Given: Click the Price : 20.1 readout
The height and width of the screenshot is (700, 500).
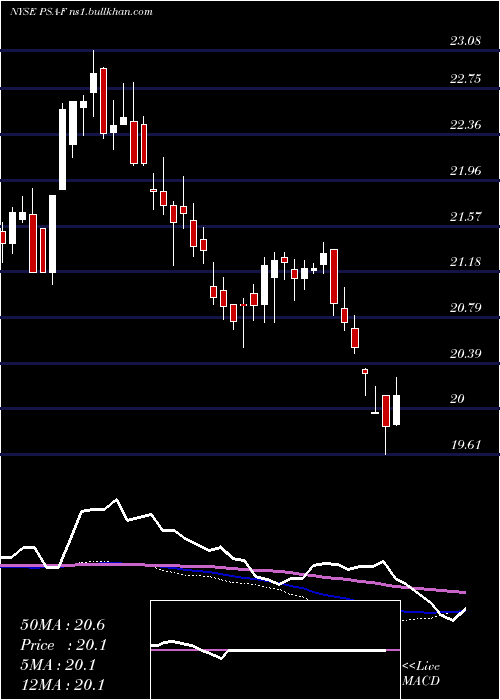Looking at the screenshot, I should pos(64,645).
